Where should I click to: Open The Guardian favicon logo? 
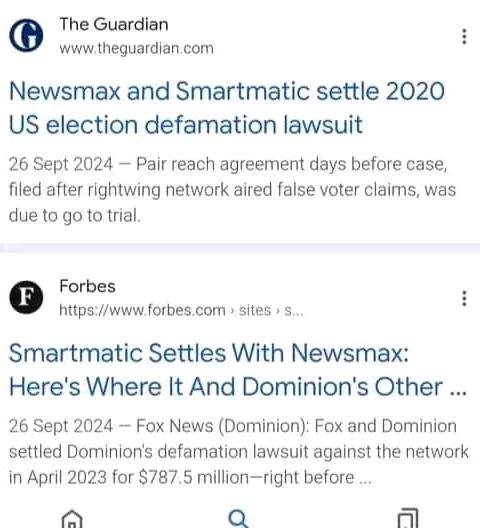pyautogui.click(x=26, y=35)
